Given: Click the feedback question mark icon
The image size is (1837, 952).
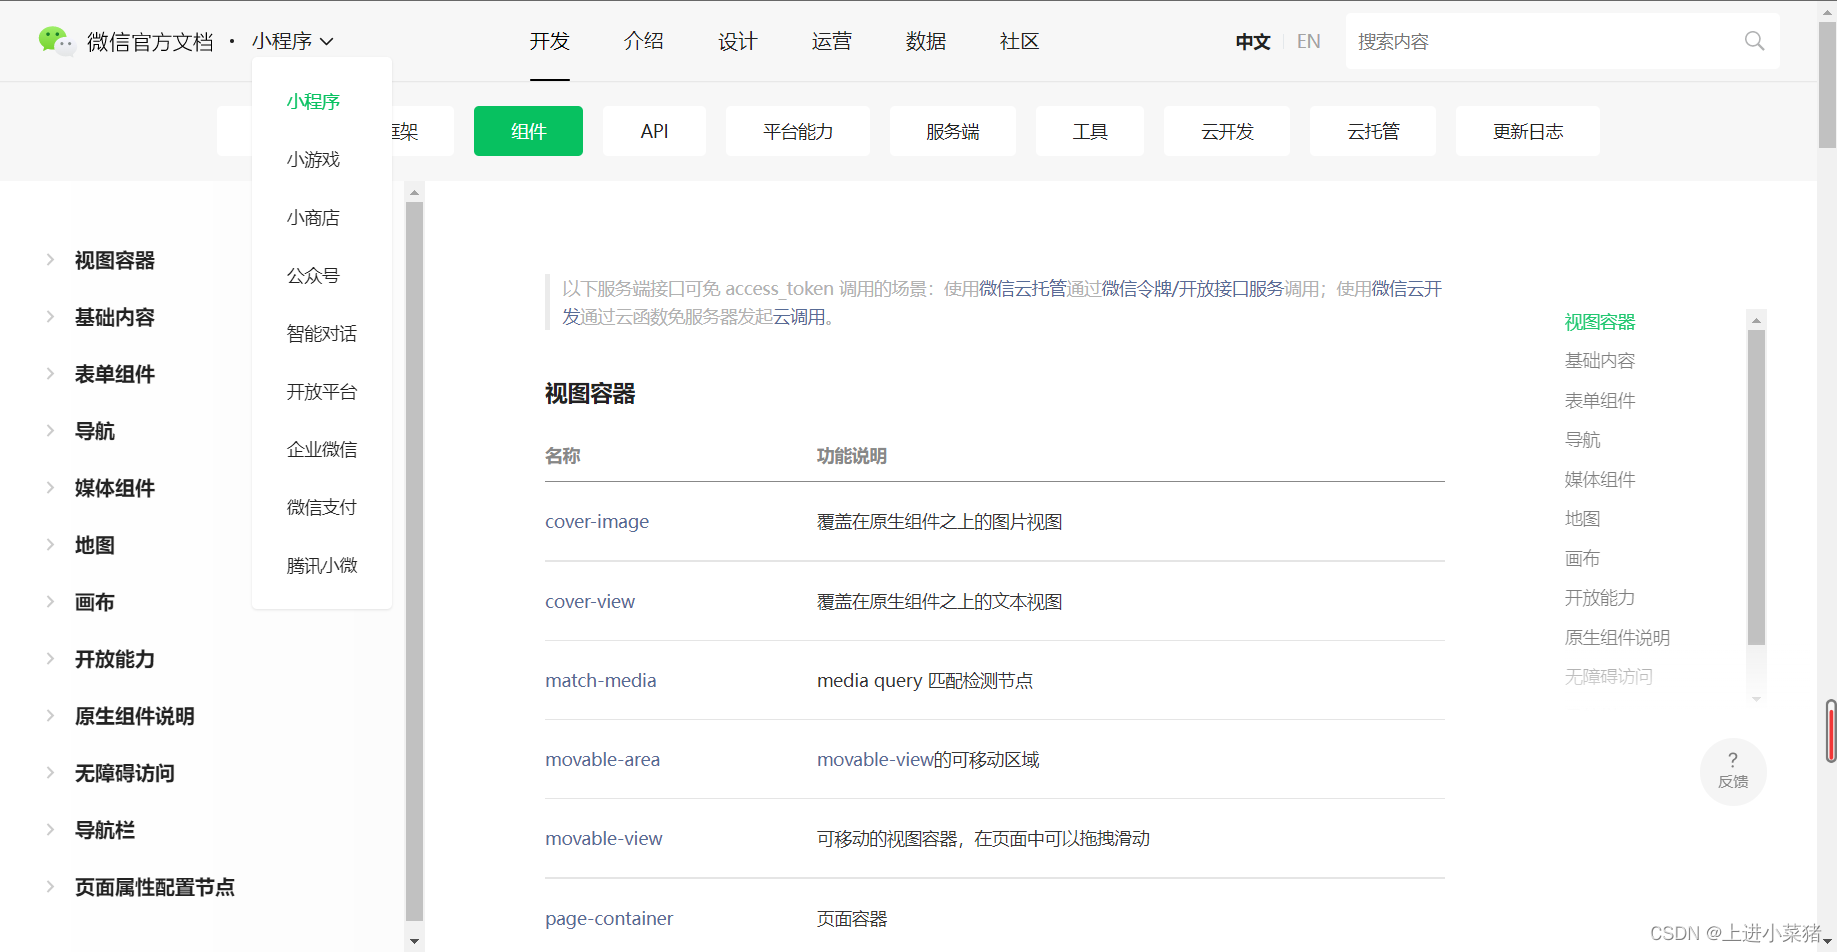Looking at the screenshot, I should tap(1733, 760).
